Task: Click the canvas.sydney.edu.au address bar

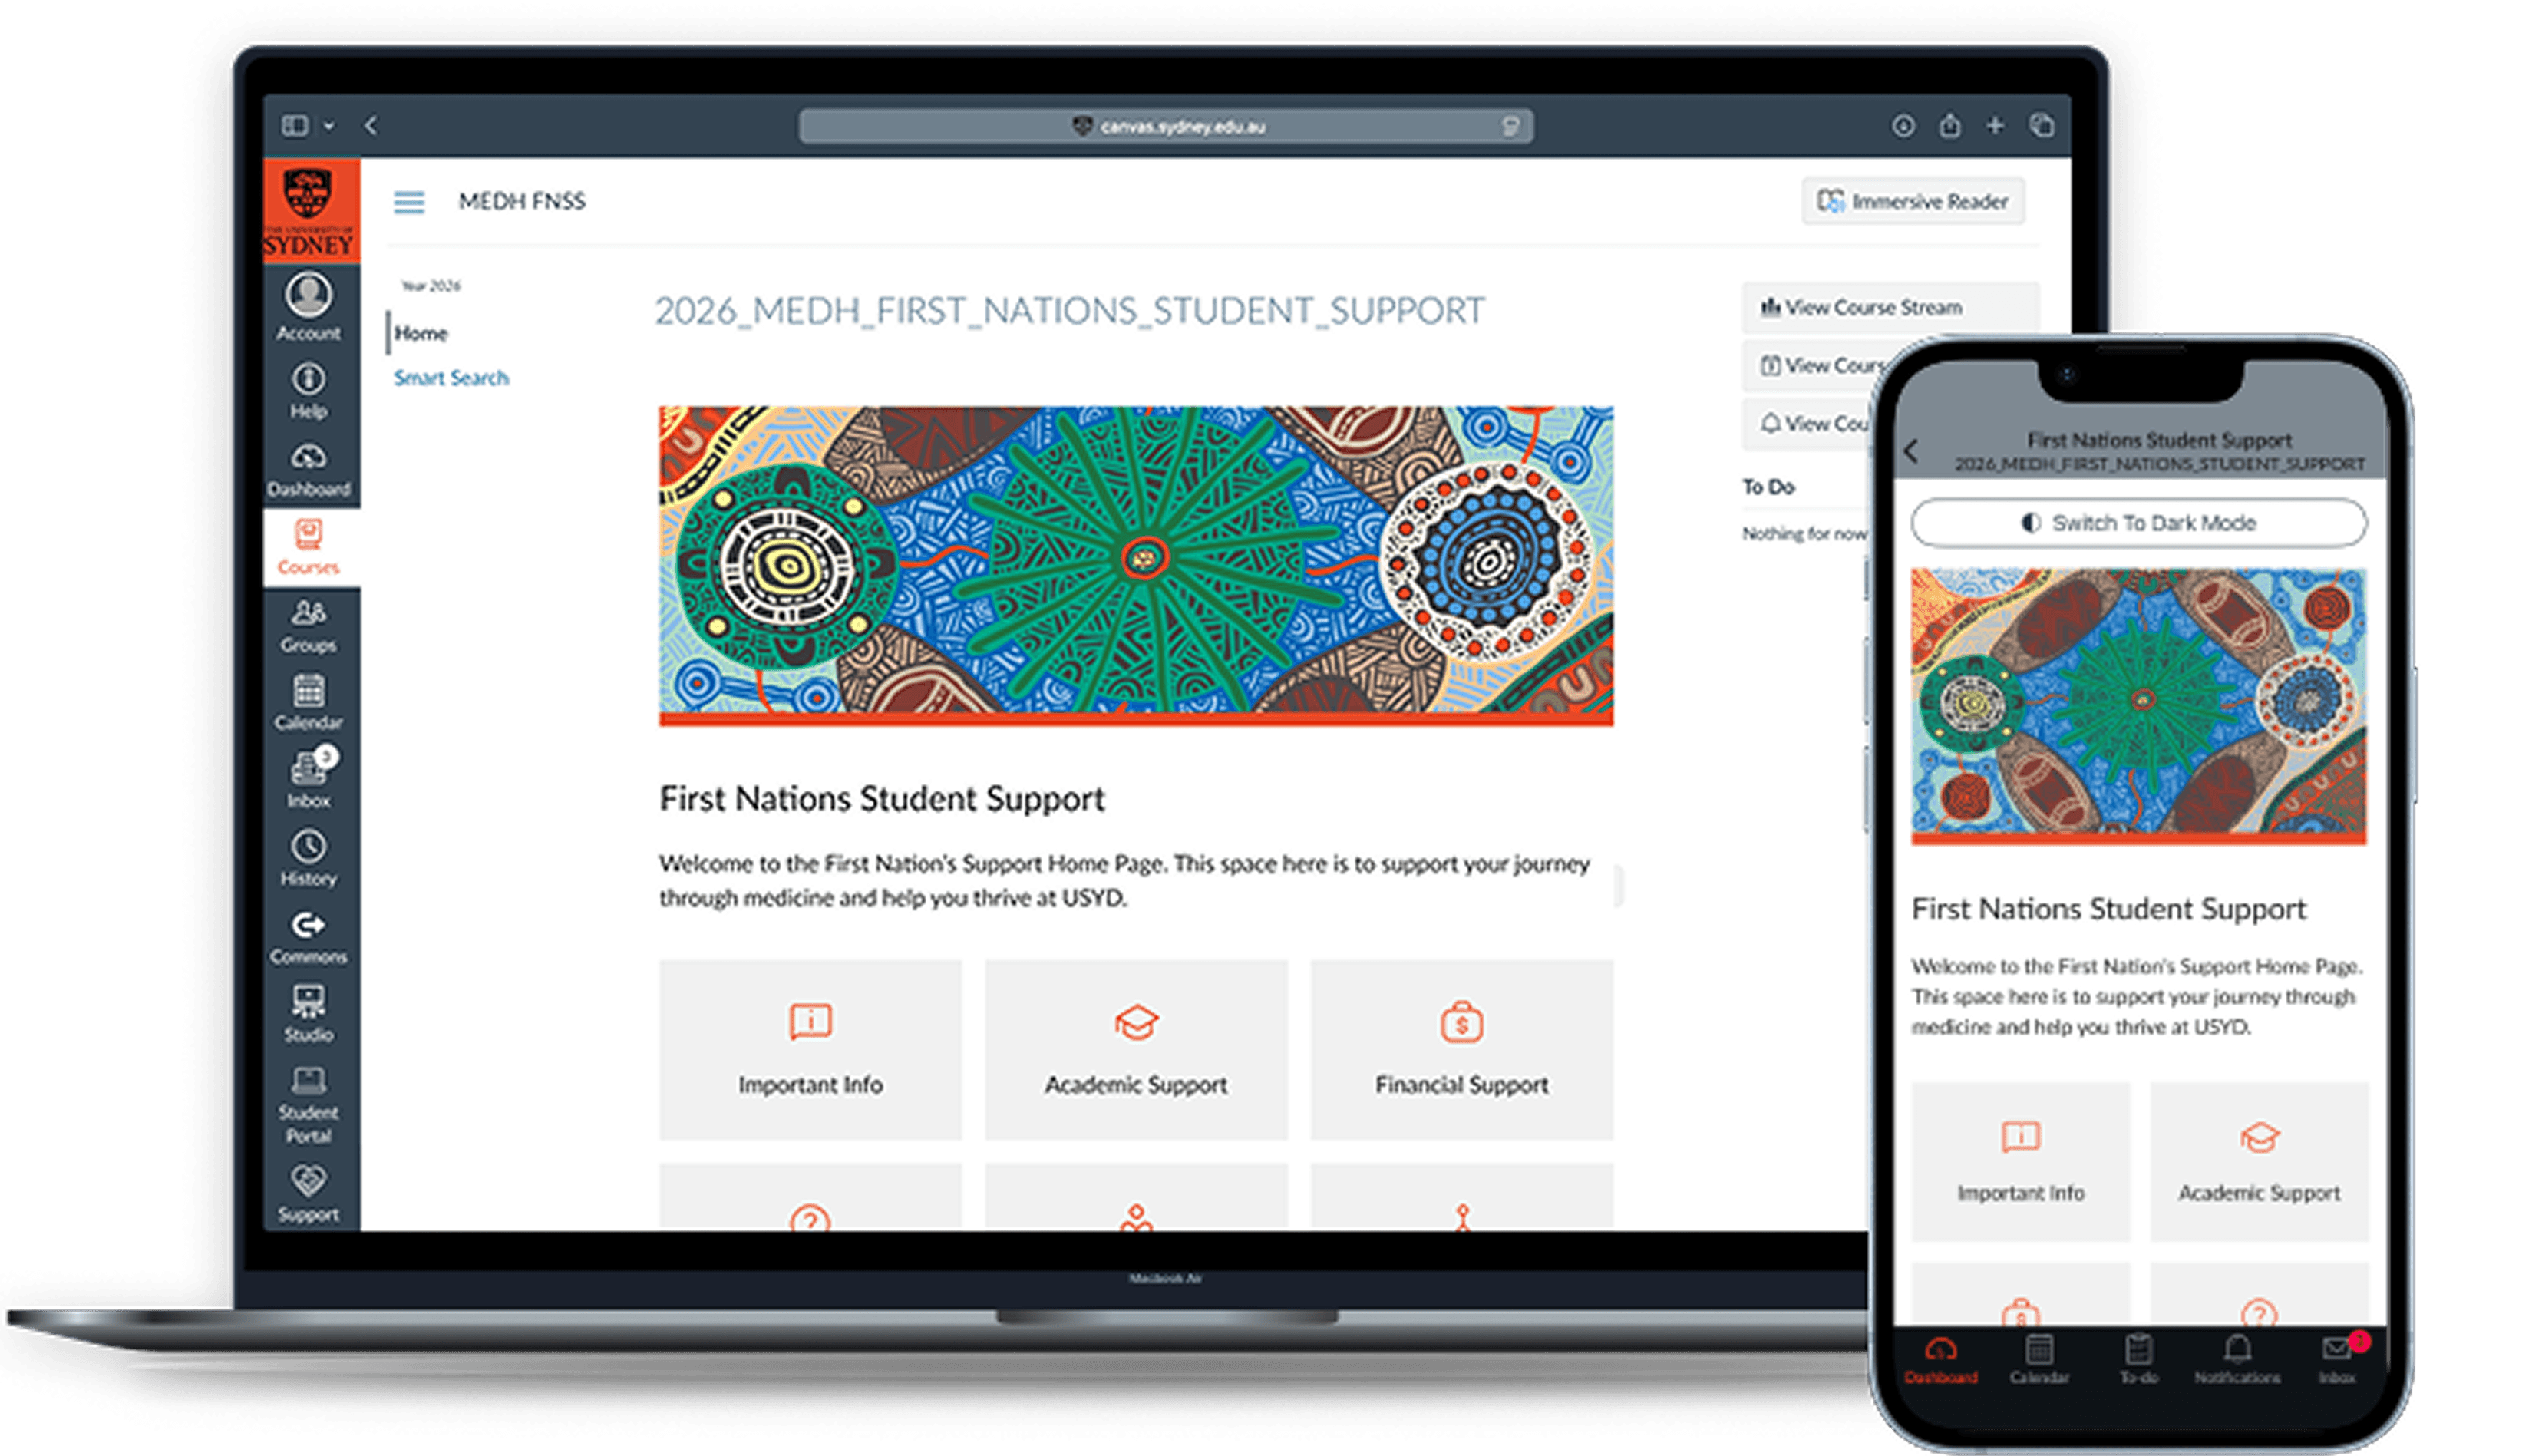Action: click(1165, 126)
